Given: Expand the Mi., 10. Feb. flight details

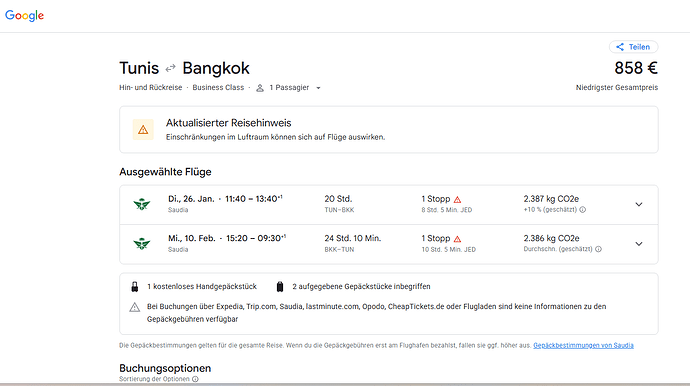Looking at the screenshot, I should [639, 243].
